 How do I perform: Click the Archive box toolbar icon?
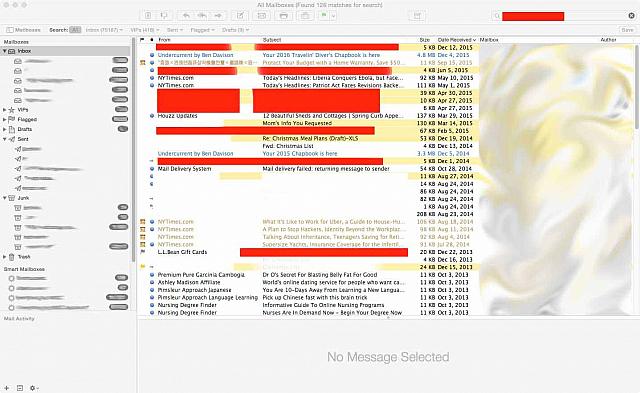(x=305, y=16)
